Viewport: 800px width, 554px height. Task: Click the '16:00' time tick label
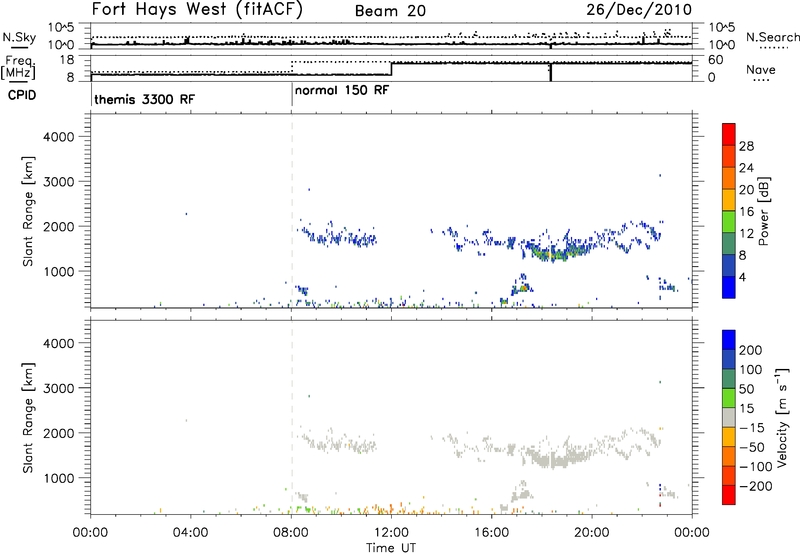pos(491,533)
